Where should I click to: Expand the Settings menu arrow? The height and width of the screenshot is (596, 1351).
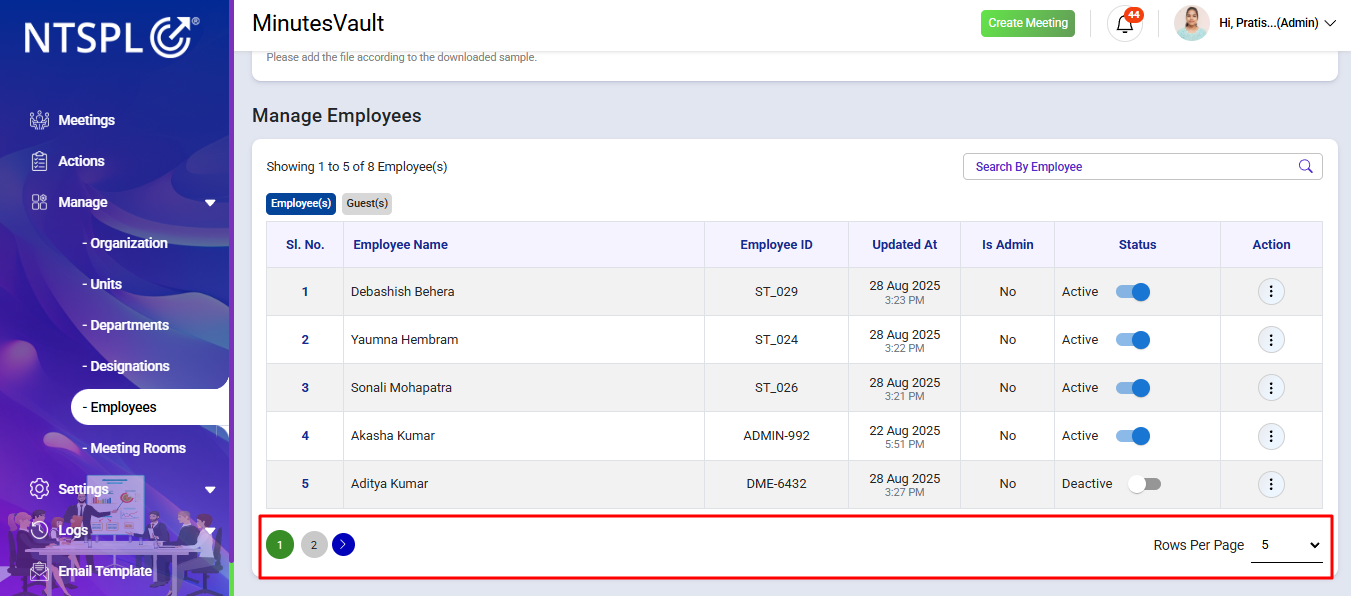pyautogui.click(x=210, y=489)
